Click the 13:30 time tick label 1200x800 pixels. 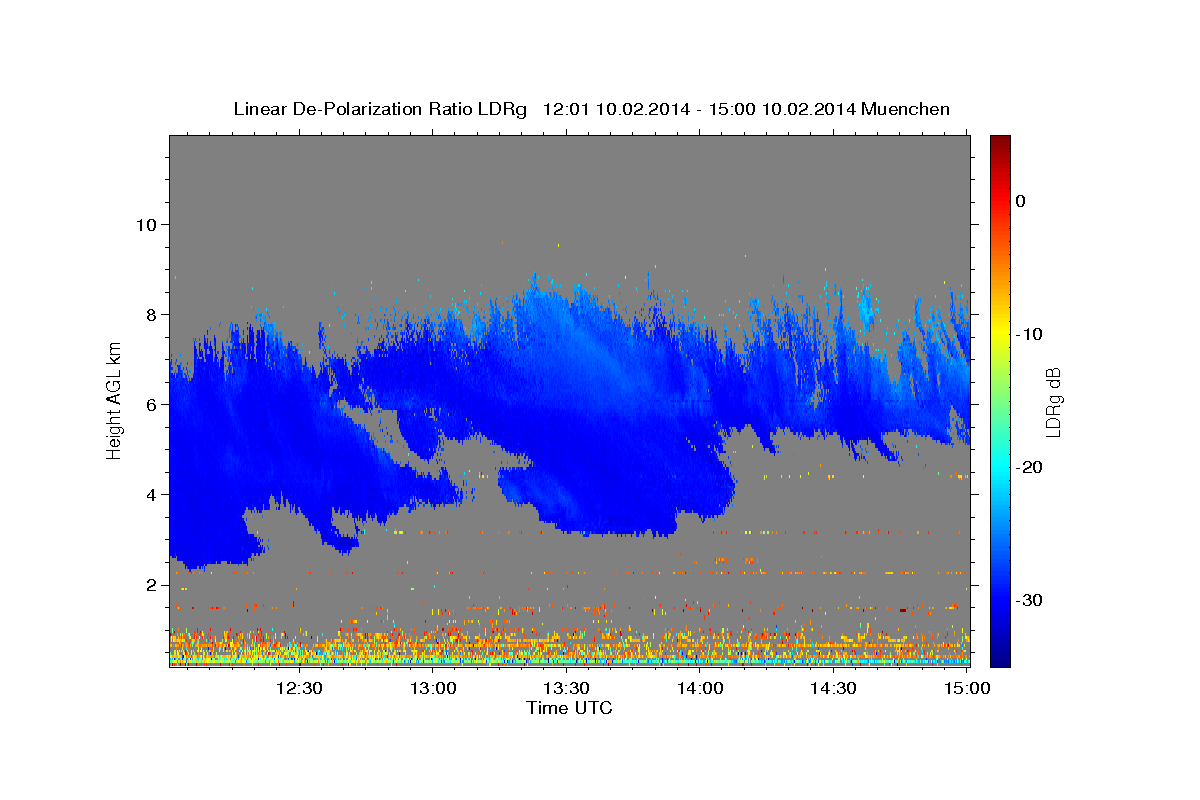pyautogui.click(x=566, y=688)
